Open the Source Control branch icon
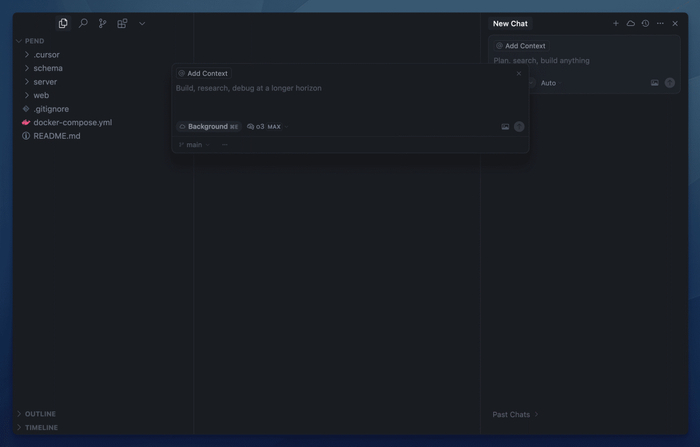 (x=103, y=23)
